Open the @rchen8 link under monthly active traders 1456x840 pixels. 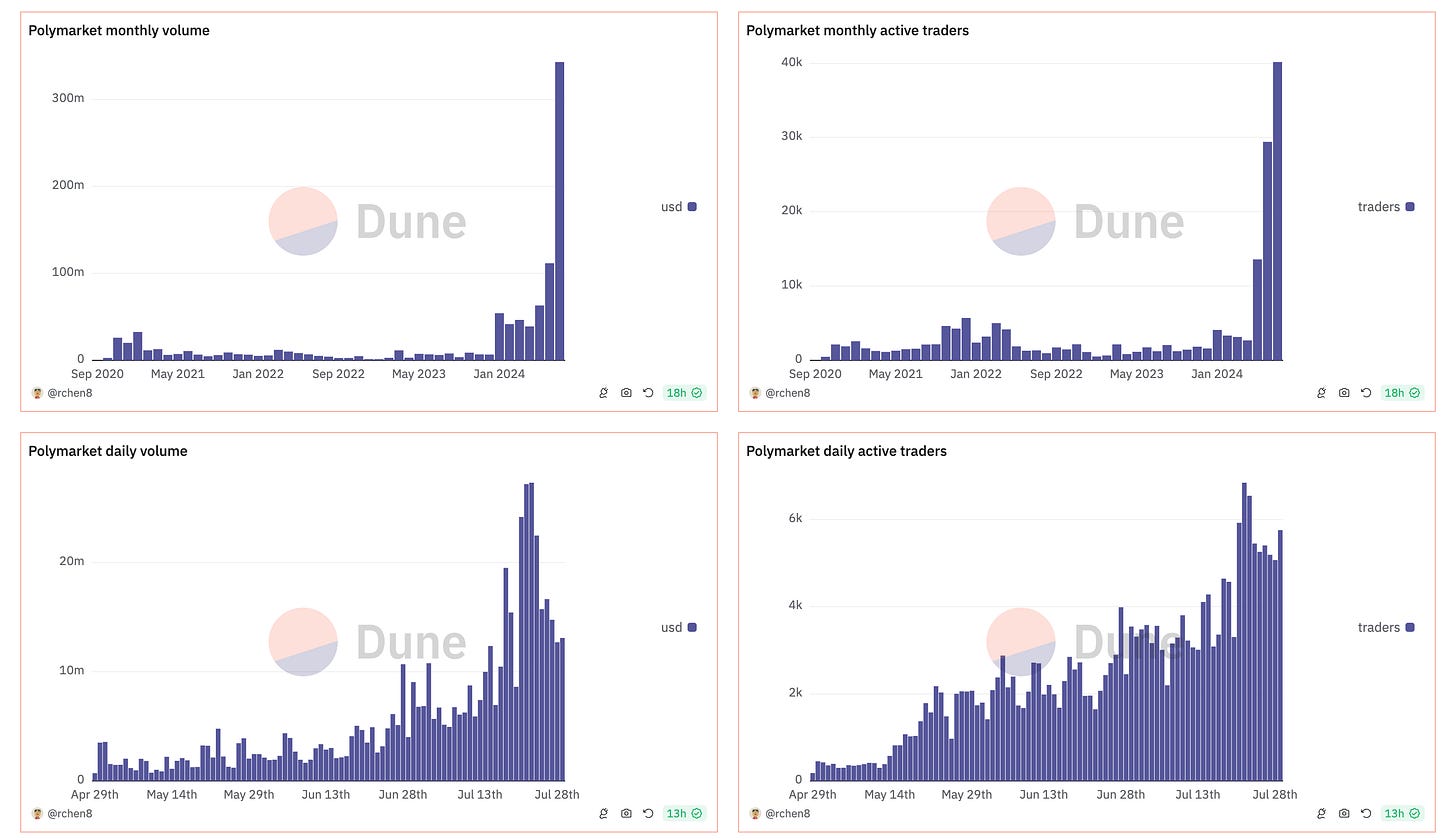788,393
